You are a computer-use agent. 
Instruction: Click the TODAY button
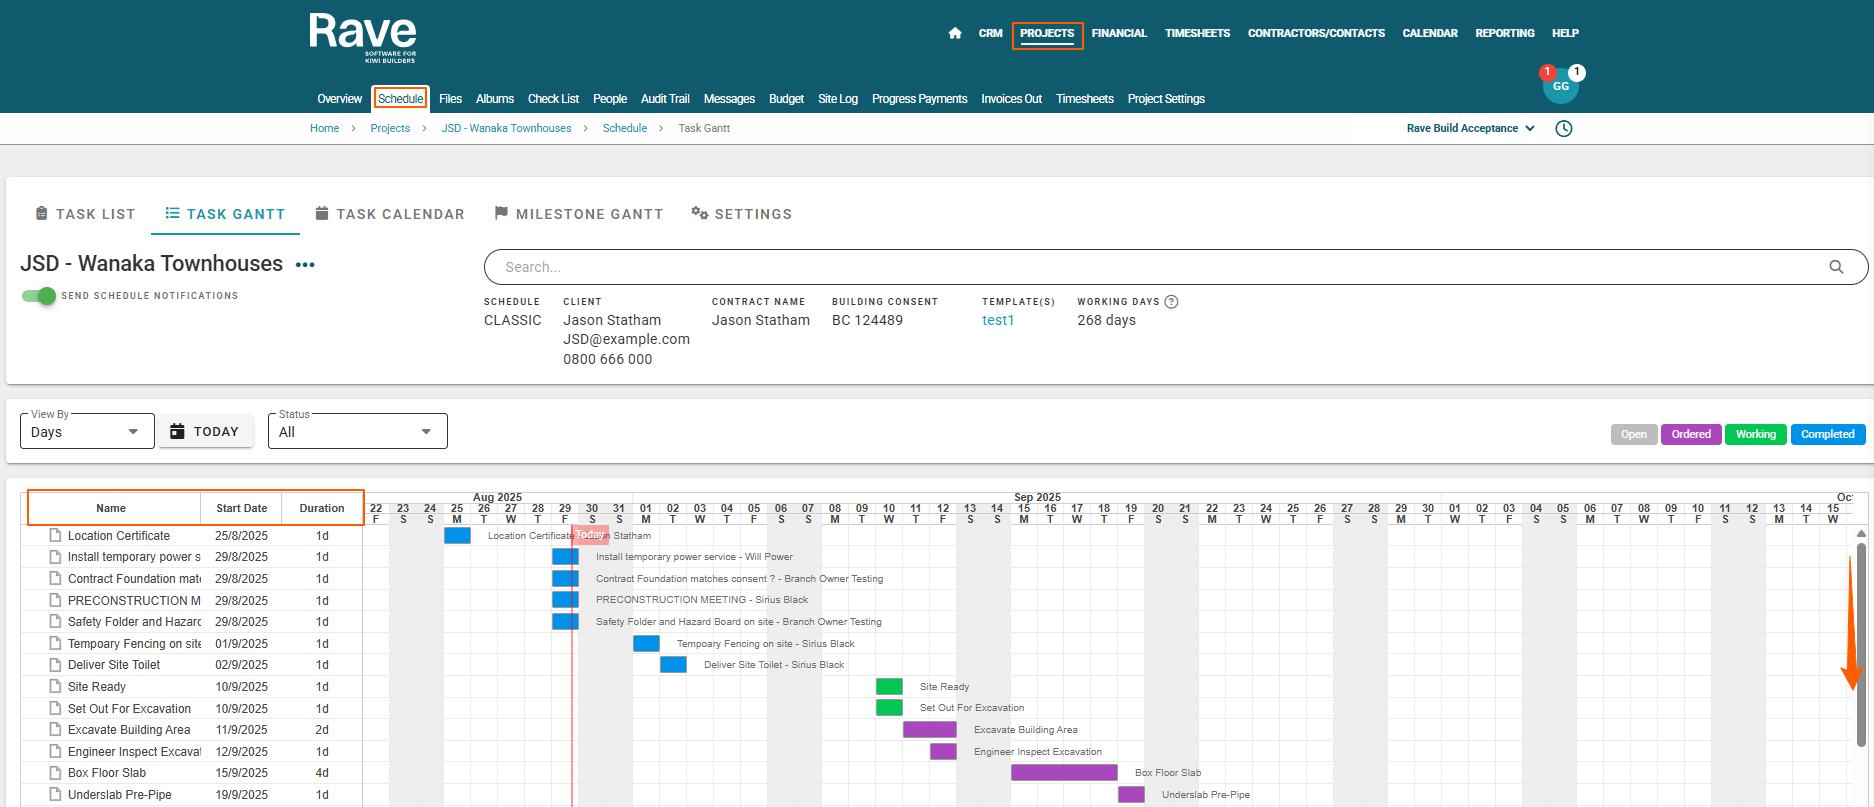point(205,431)
